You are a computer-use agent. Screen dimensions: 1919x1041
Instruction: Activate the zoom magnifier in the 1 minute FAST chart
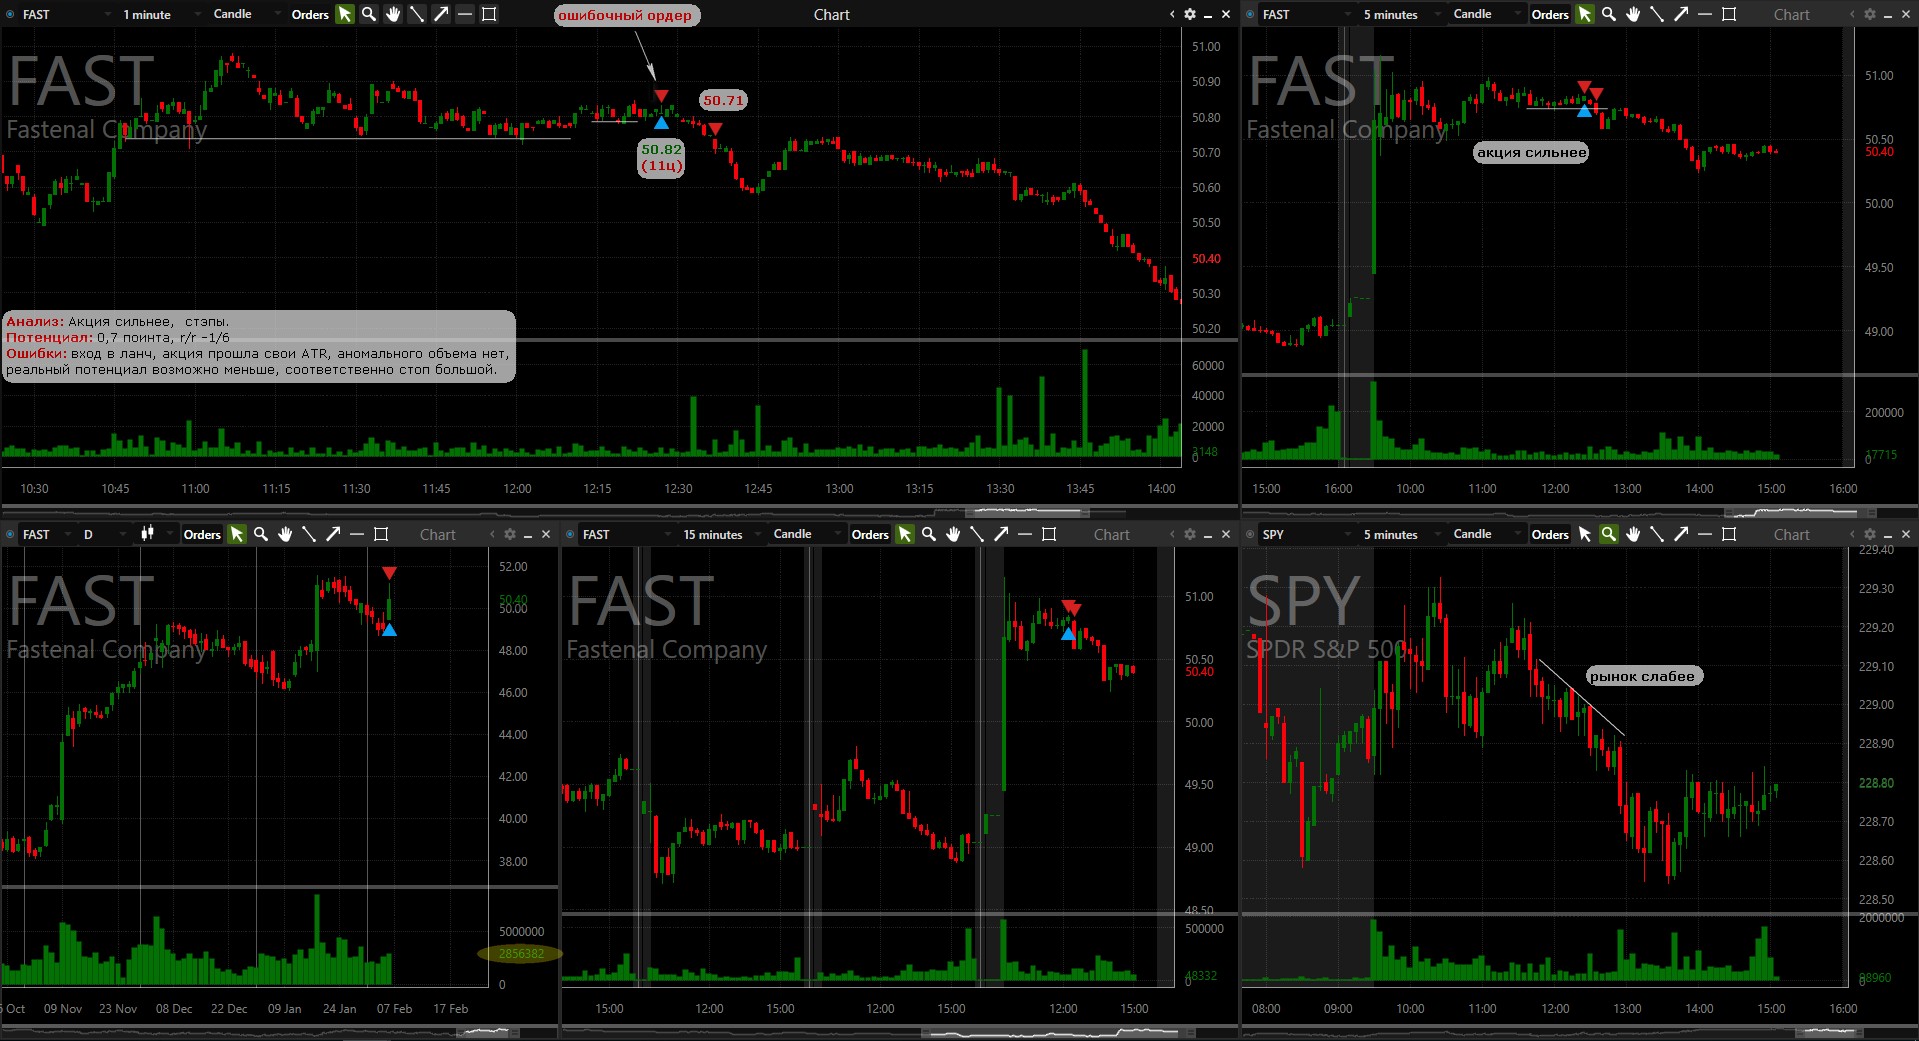coord(369,14)
